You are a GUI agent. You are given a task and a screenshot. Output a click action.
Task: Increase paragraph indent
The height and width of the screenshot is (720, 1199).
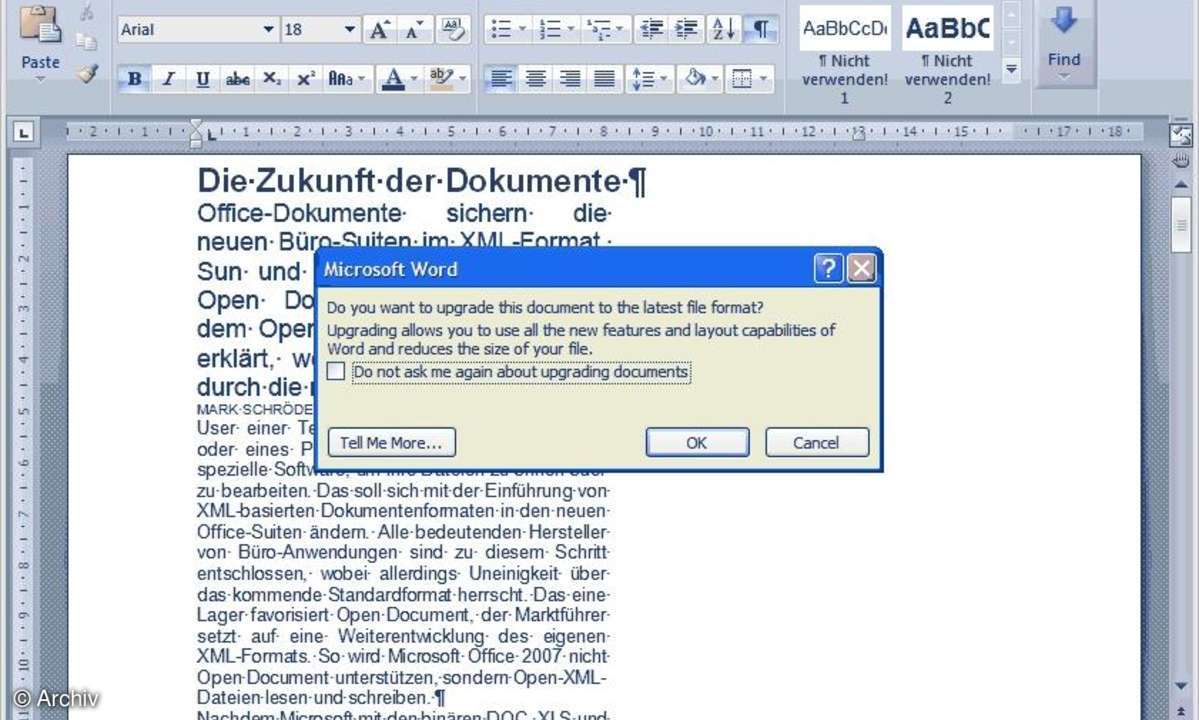687,30
